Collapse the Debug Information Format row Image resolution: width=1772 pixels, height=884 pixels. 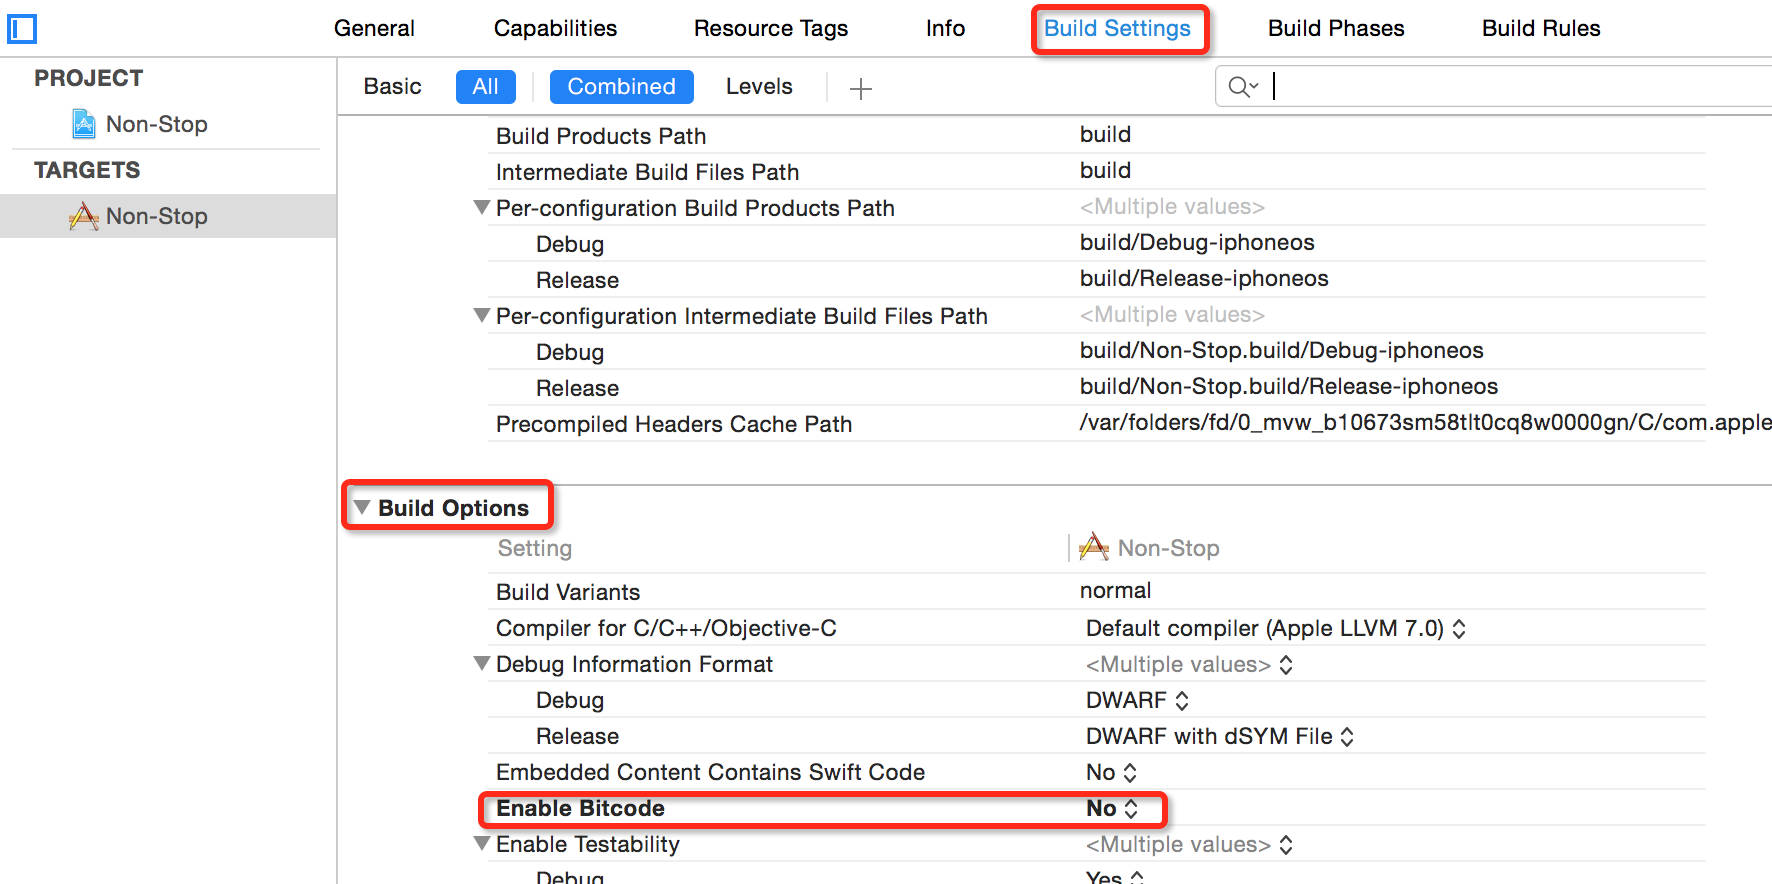482,664
